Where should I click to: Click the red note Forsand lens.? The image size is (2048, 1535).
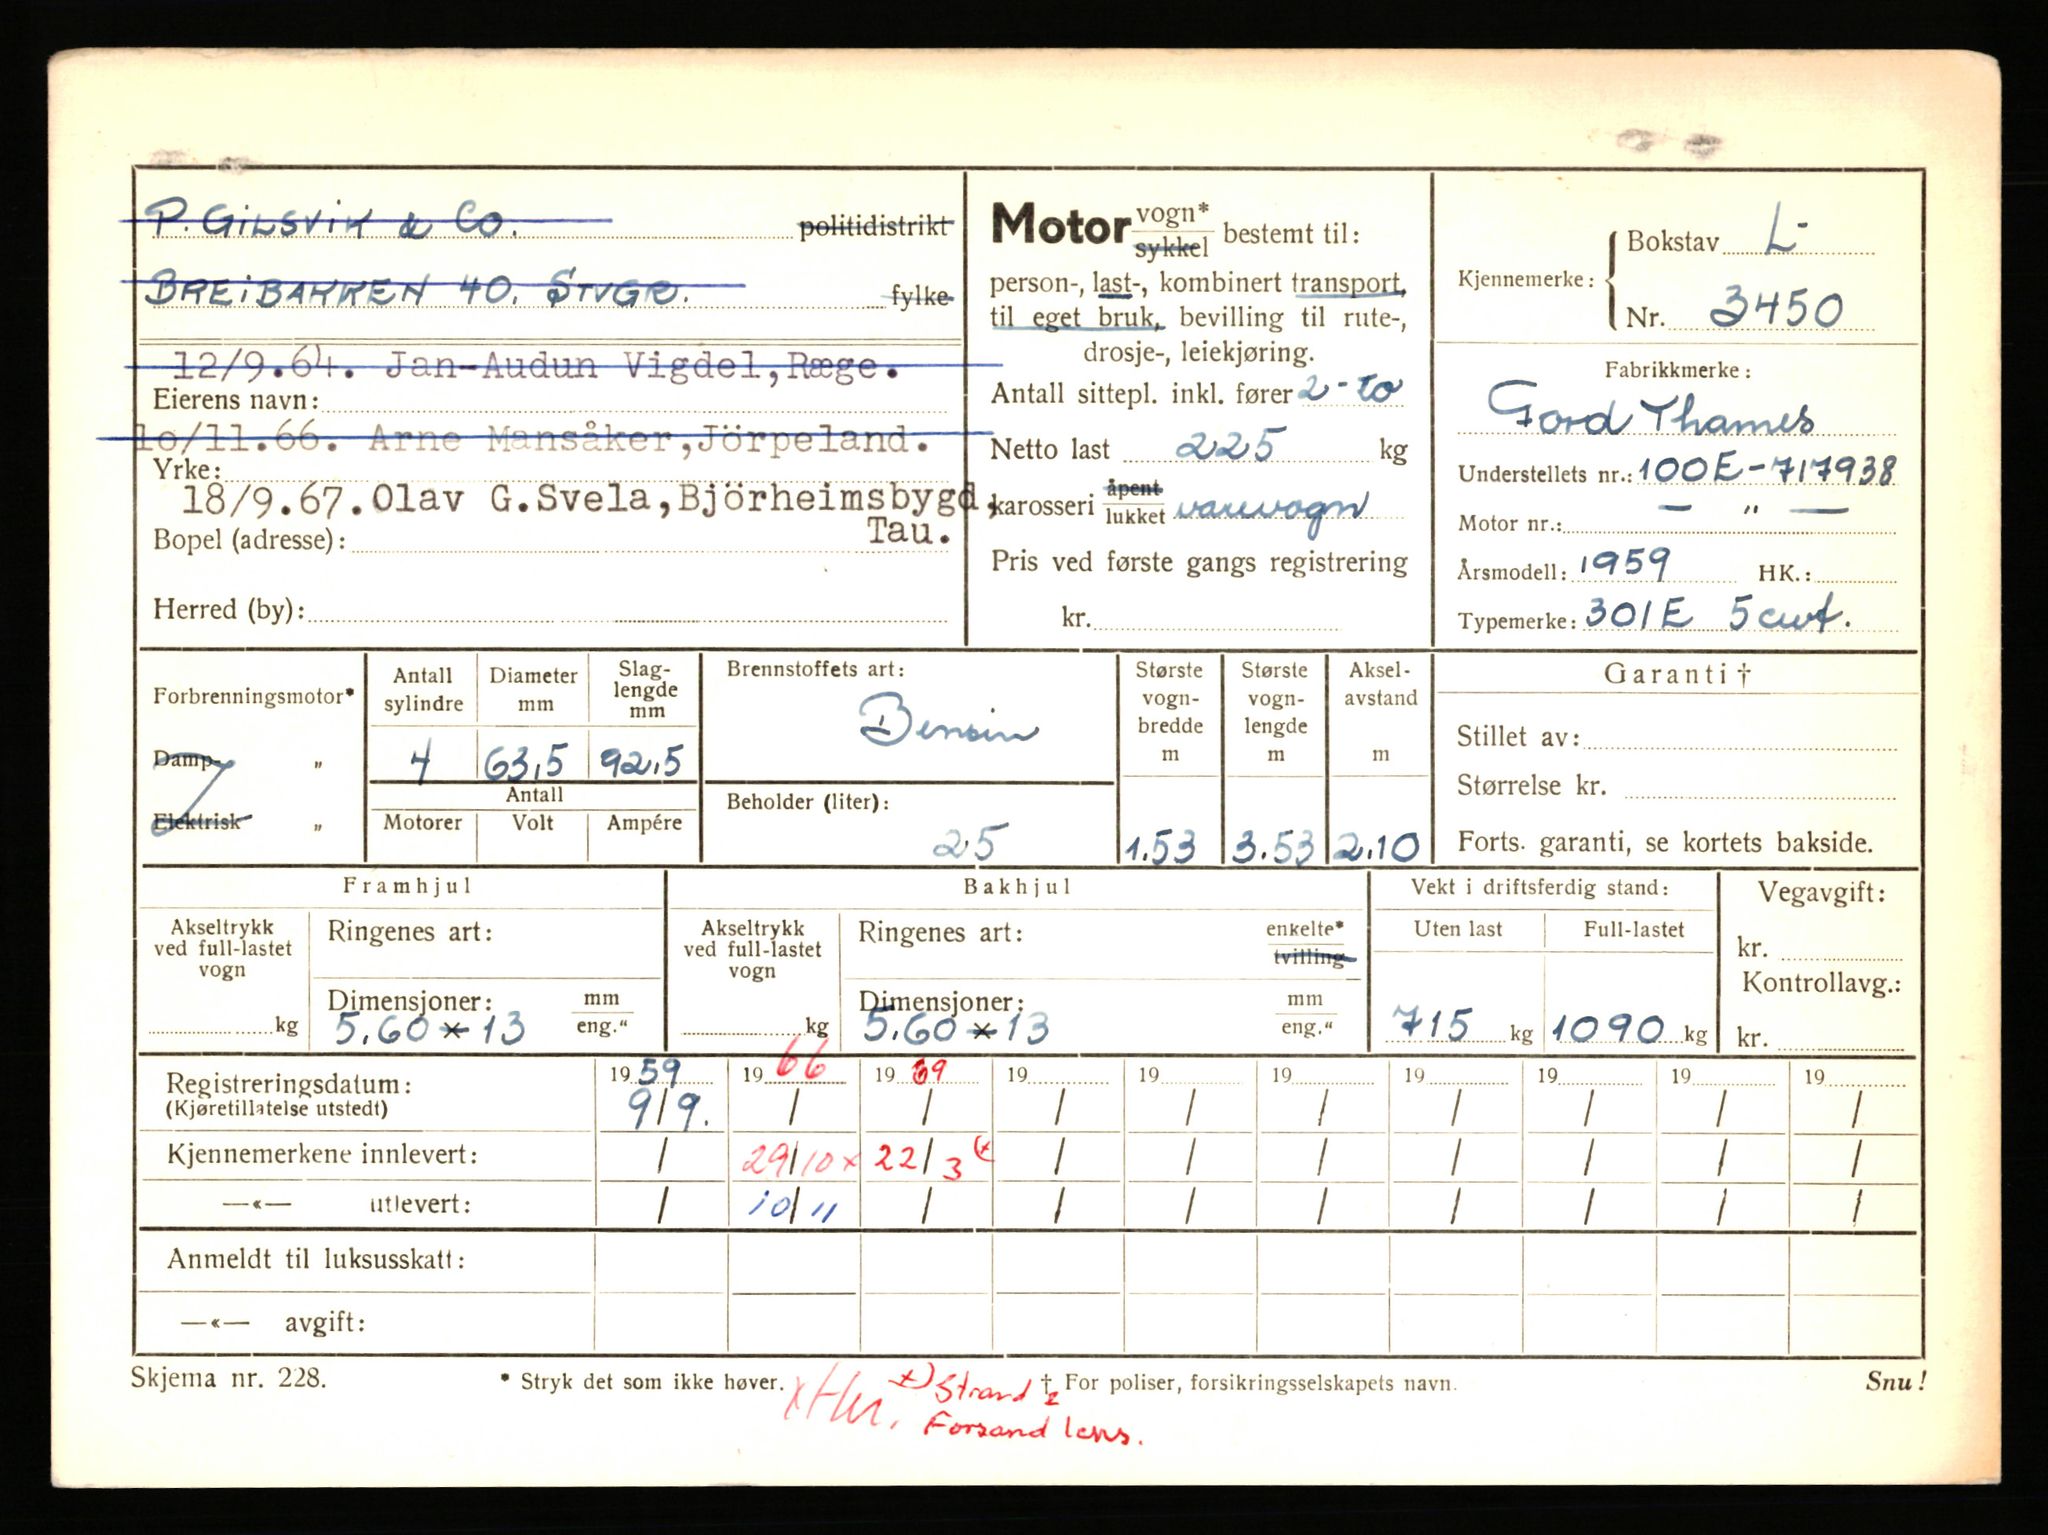tap(1031, 1429)
